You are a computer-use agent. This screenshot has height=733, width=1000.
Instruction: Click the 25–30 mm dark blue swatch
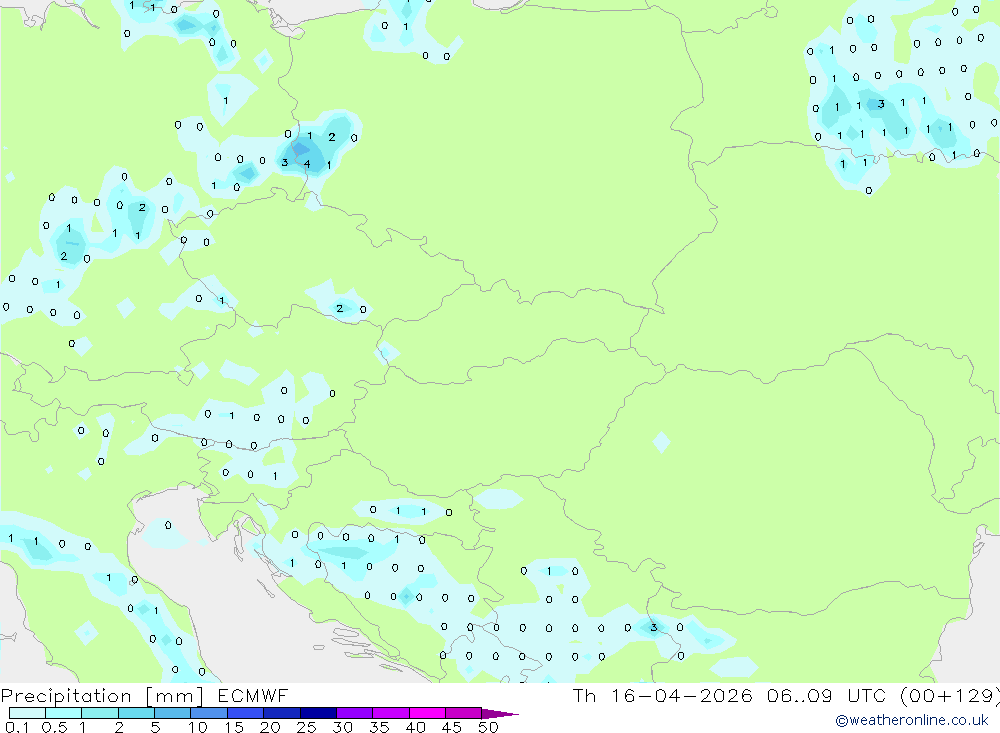[318, 713]
